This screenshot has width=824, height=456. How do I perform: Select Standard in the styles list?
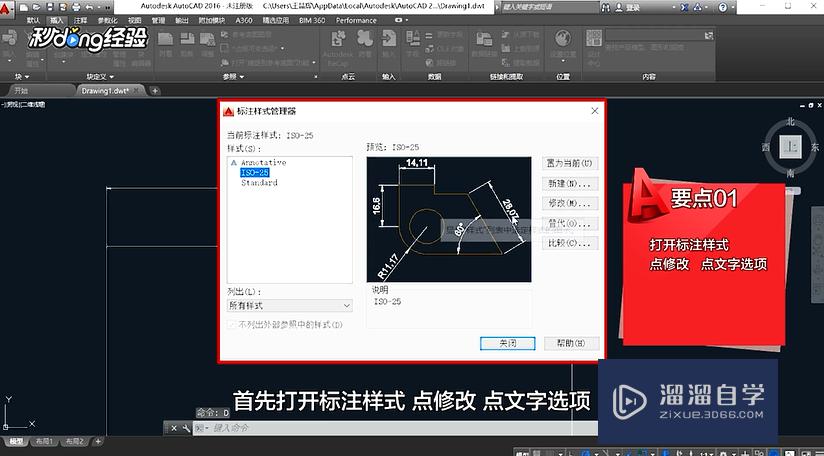(x=259, y=182)
